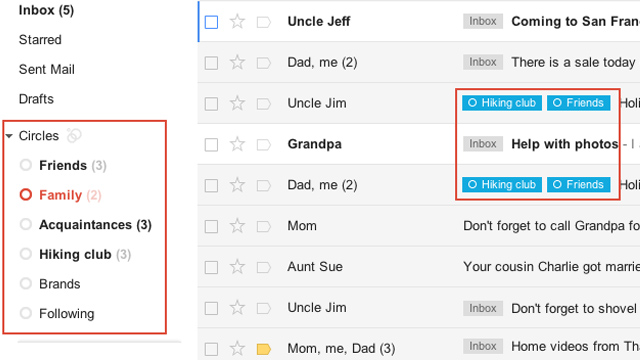
Task: Collapse the Circles section
Action: [9, 136]
